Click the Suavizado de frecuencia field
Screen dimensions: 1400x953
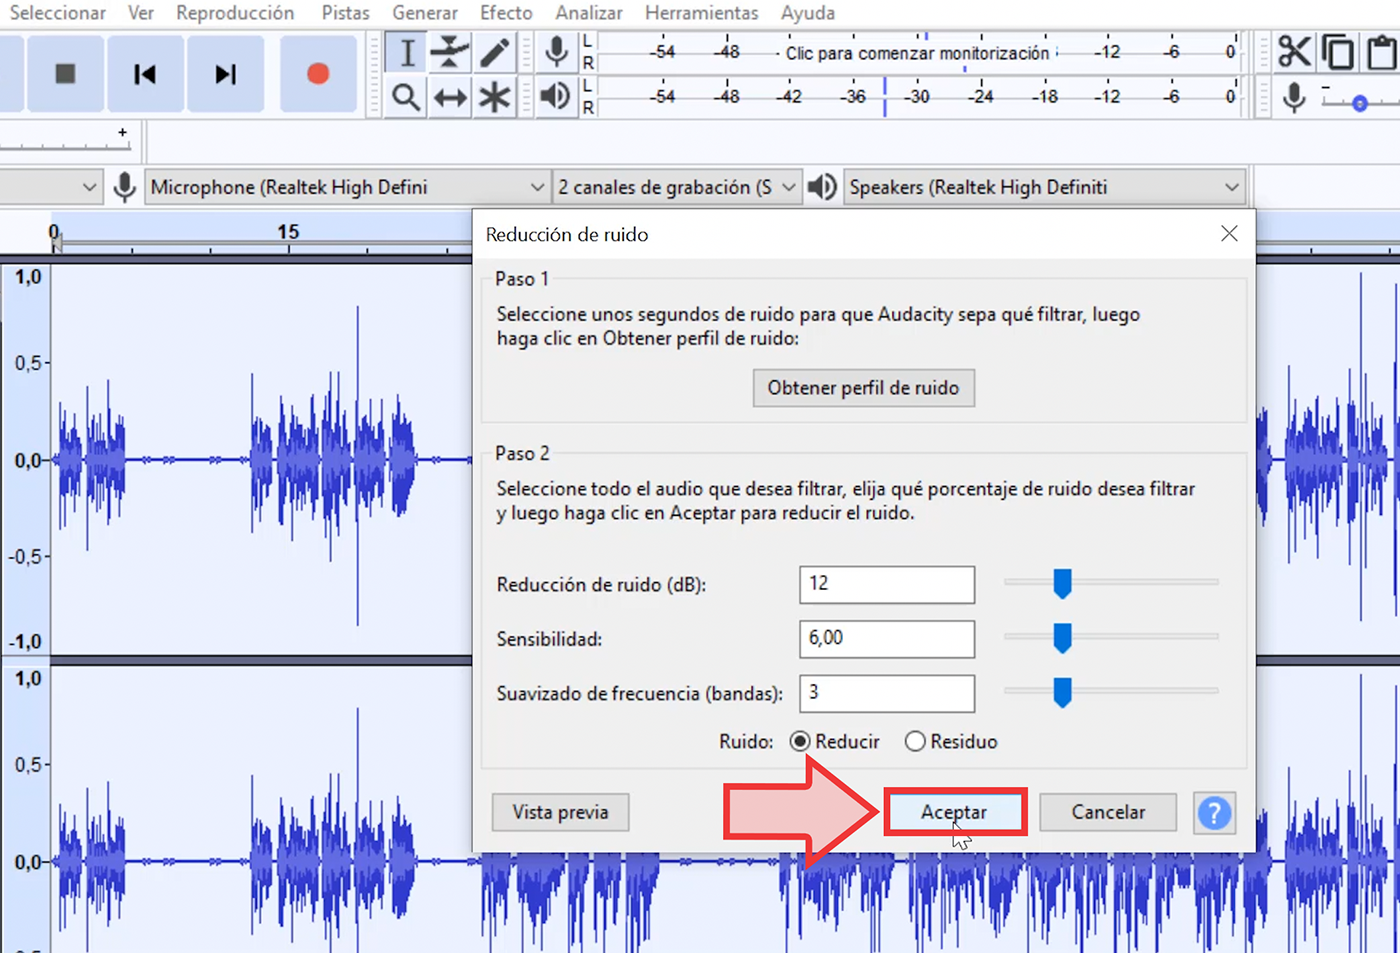887,693
